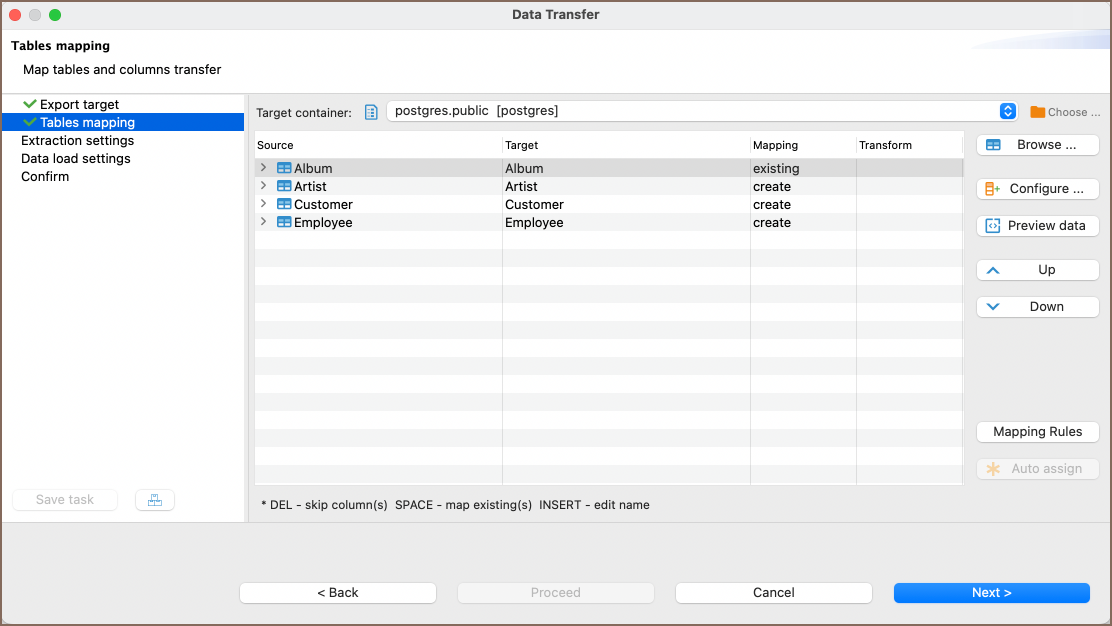This screenshot has width=1112, height=626.
Task: Select the Customer mapping cell showing create
Action: 772,205
